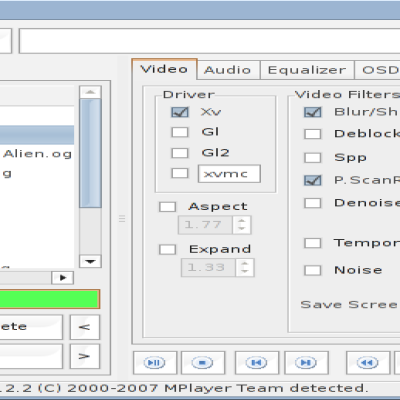Open the OSD tab
The image size is (400, 400).
(x=378, y=70)
